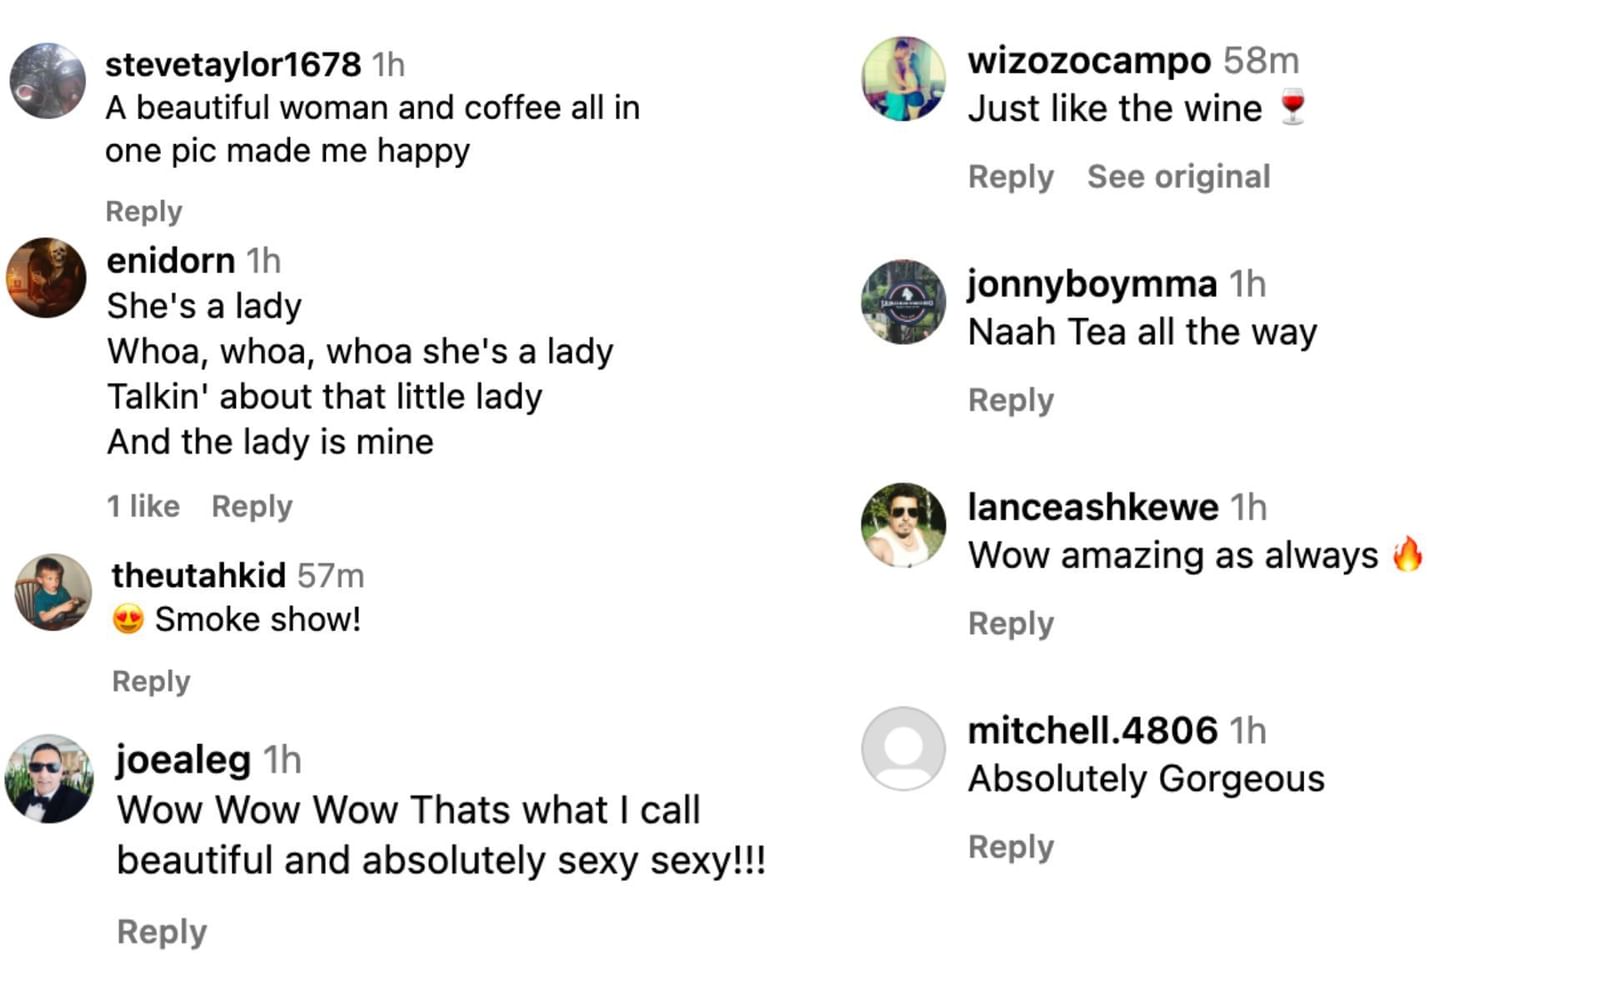The image size is (1600, 1000).
Task: Open stevetaylor1678's profile picture
Action: coord(47,81)
